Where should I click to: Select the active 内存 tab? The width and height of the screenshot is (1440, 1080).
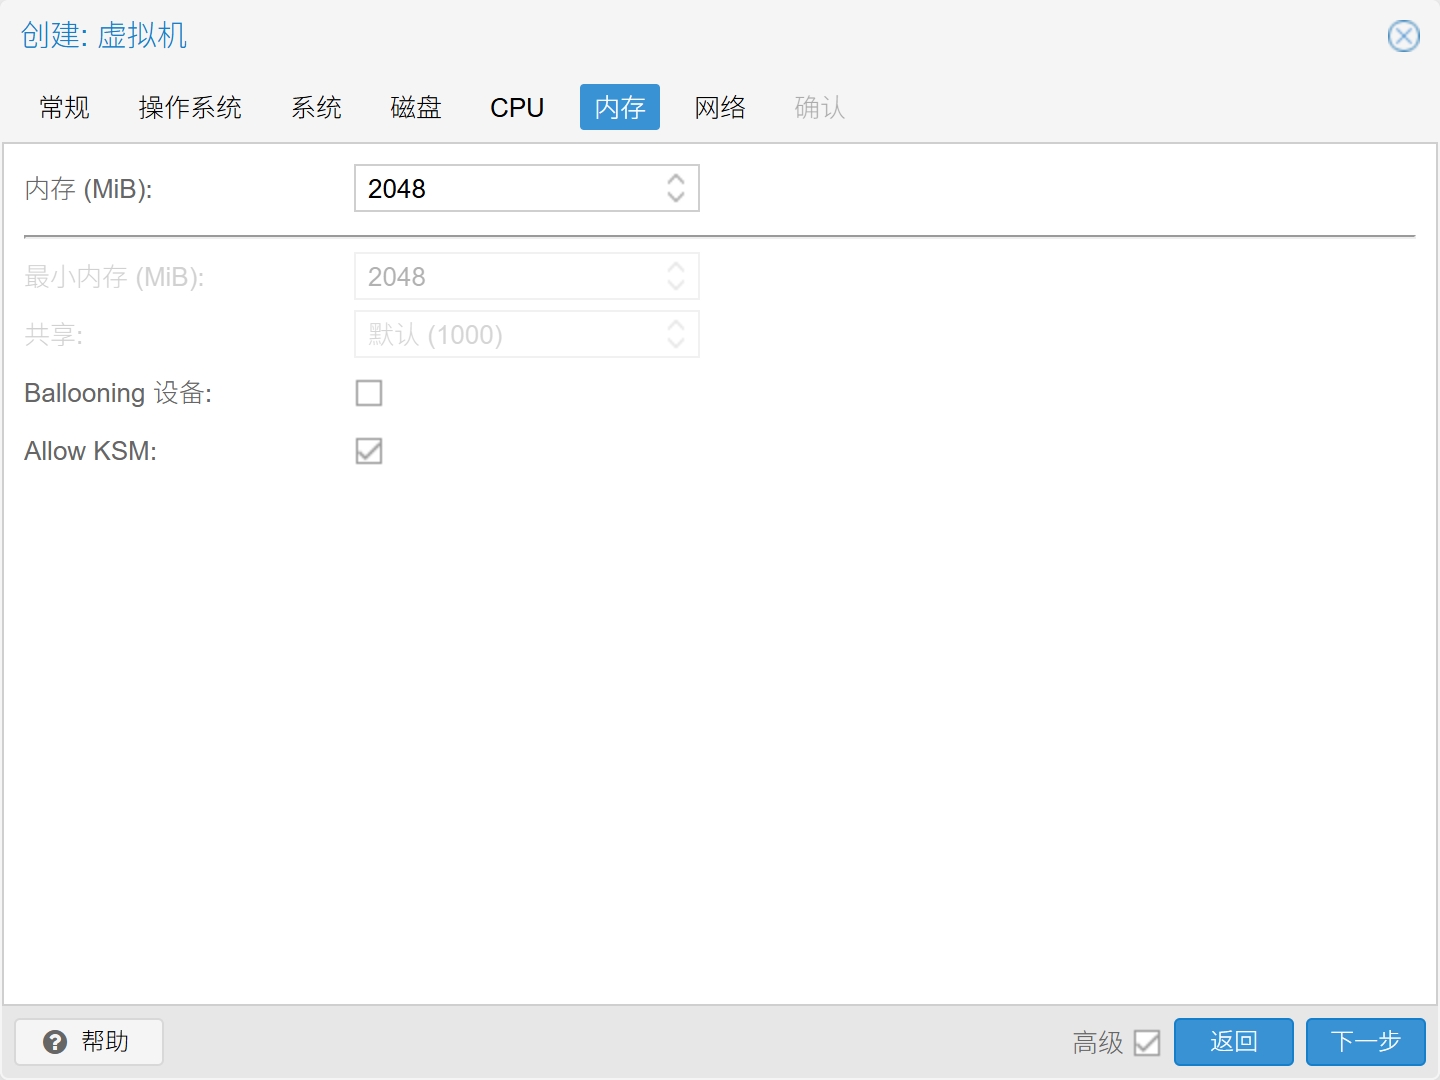pos(620,107)
